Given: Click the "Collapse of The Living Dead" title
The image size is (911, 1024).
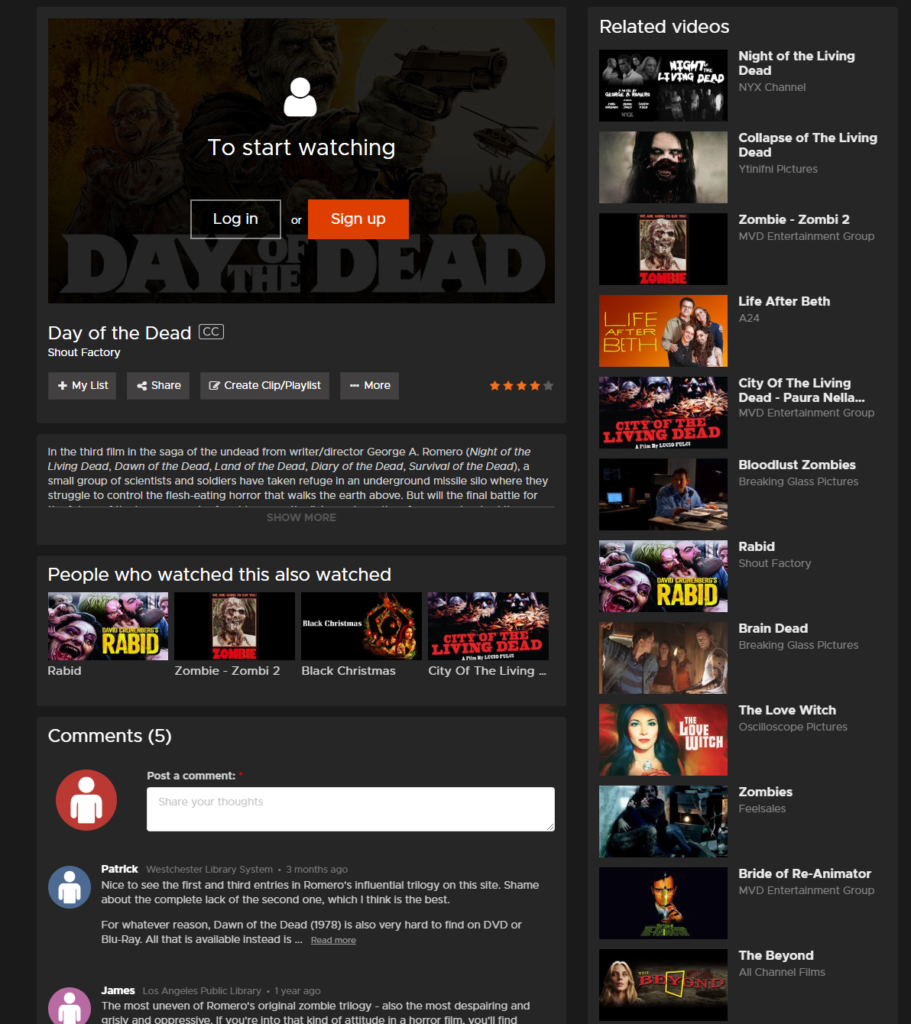Looking at the screenshot, I should pyautogui.click(x=807, y=145).
